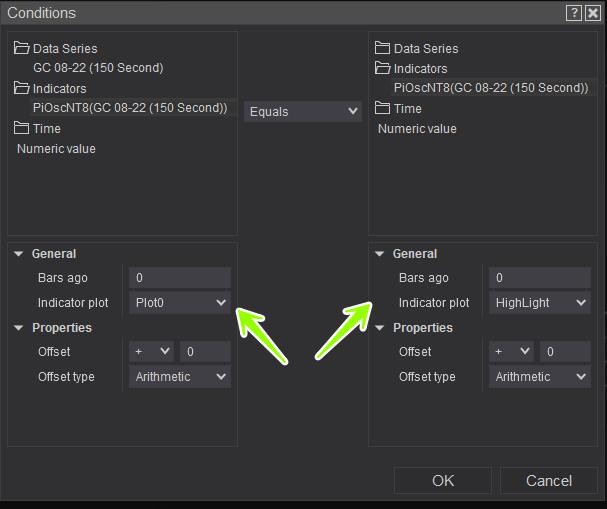Screen dimensions: 607x509
Task: Close the Conditions dialog
Action: pyautogui.click(x=593, y=13)
